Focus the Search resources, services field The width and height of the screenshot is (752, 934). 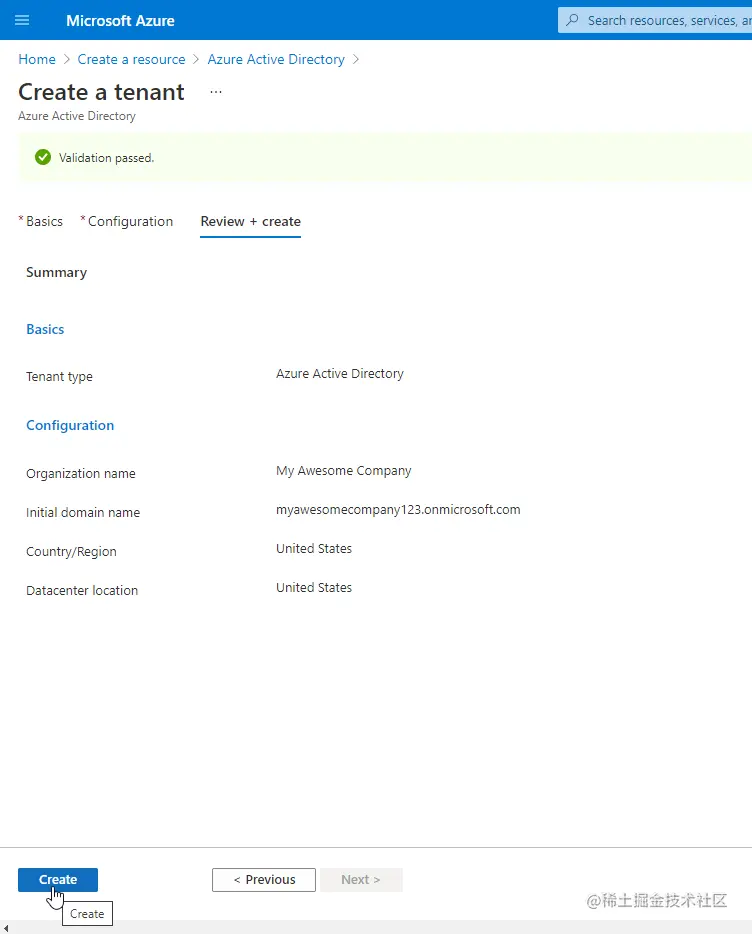point(655,20)
